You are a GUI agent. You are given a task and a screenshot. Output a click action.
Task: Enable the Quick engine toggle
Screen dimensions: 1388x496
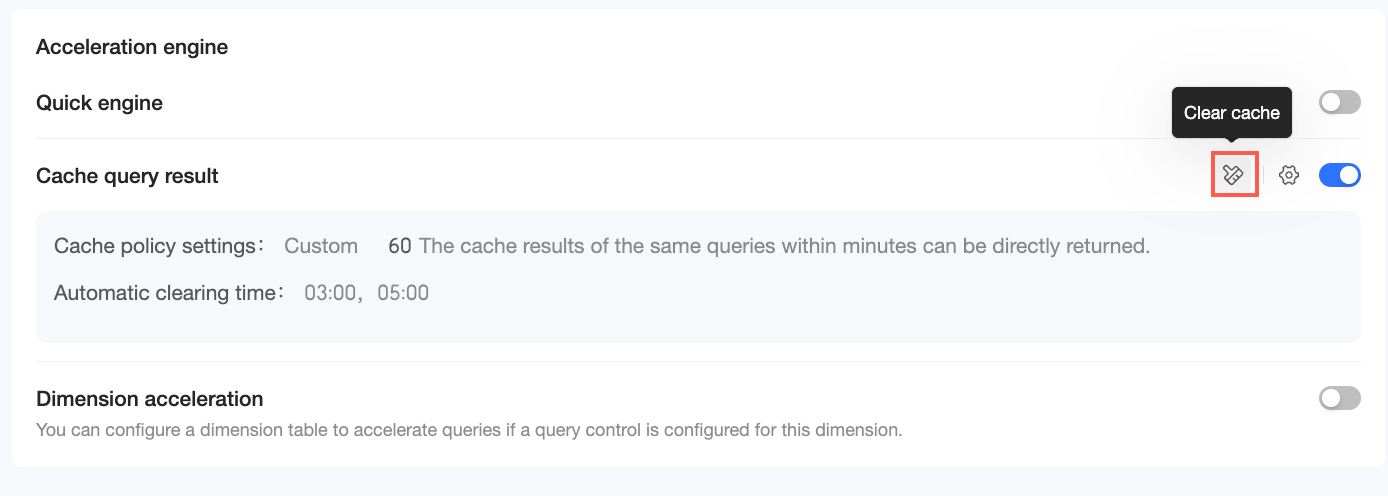1339,102
